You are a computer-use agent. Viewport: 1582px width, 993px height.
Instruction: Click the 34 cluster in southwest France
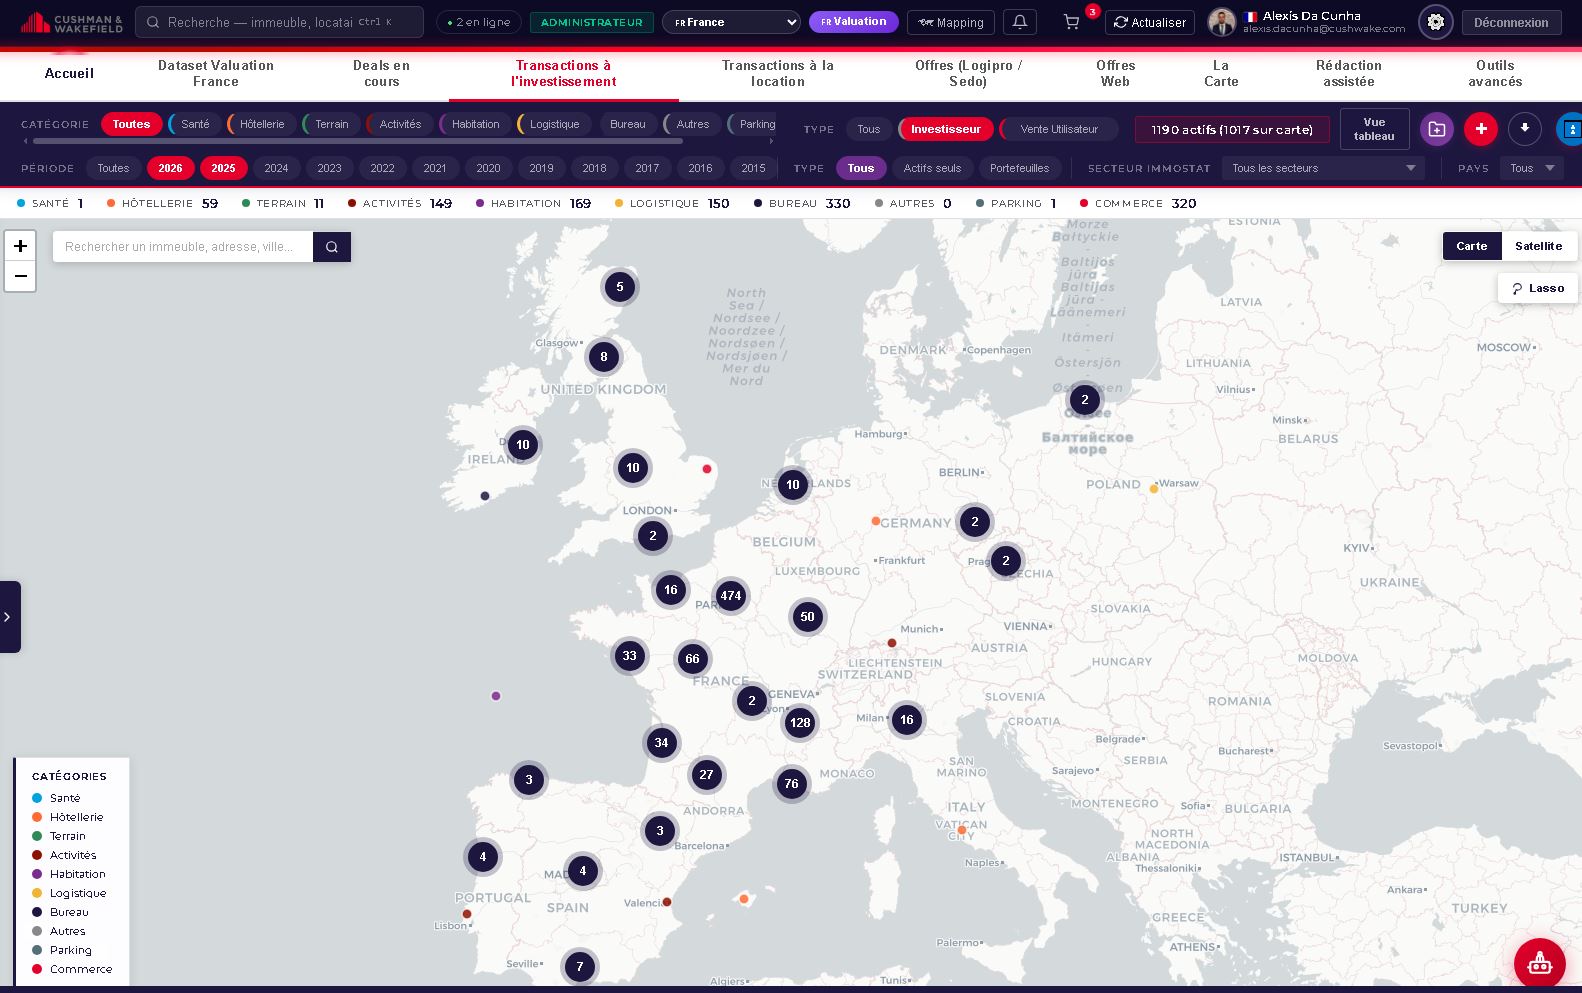click(x=661, y=743)
